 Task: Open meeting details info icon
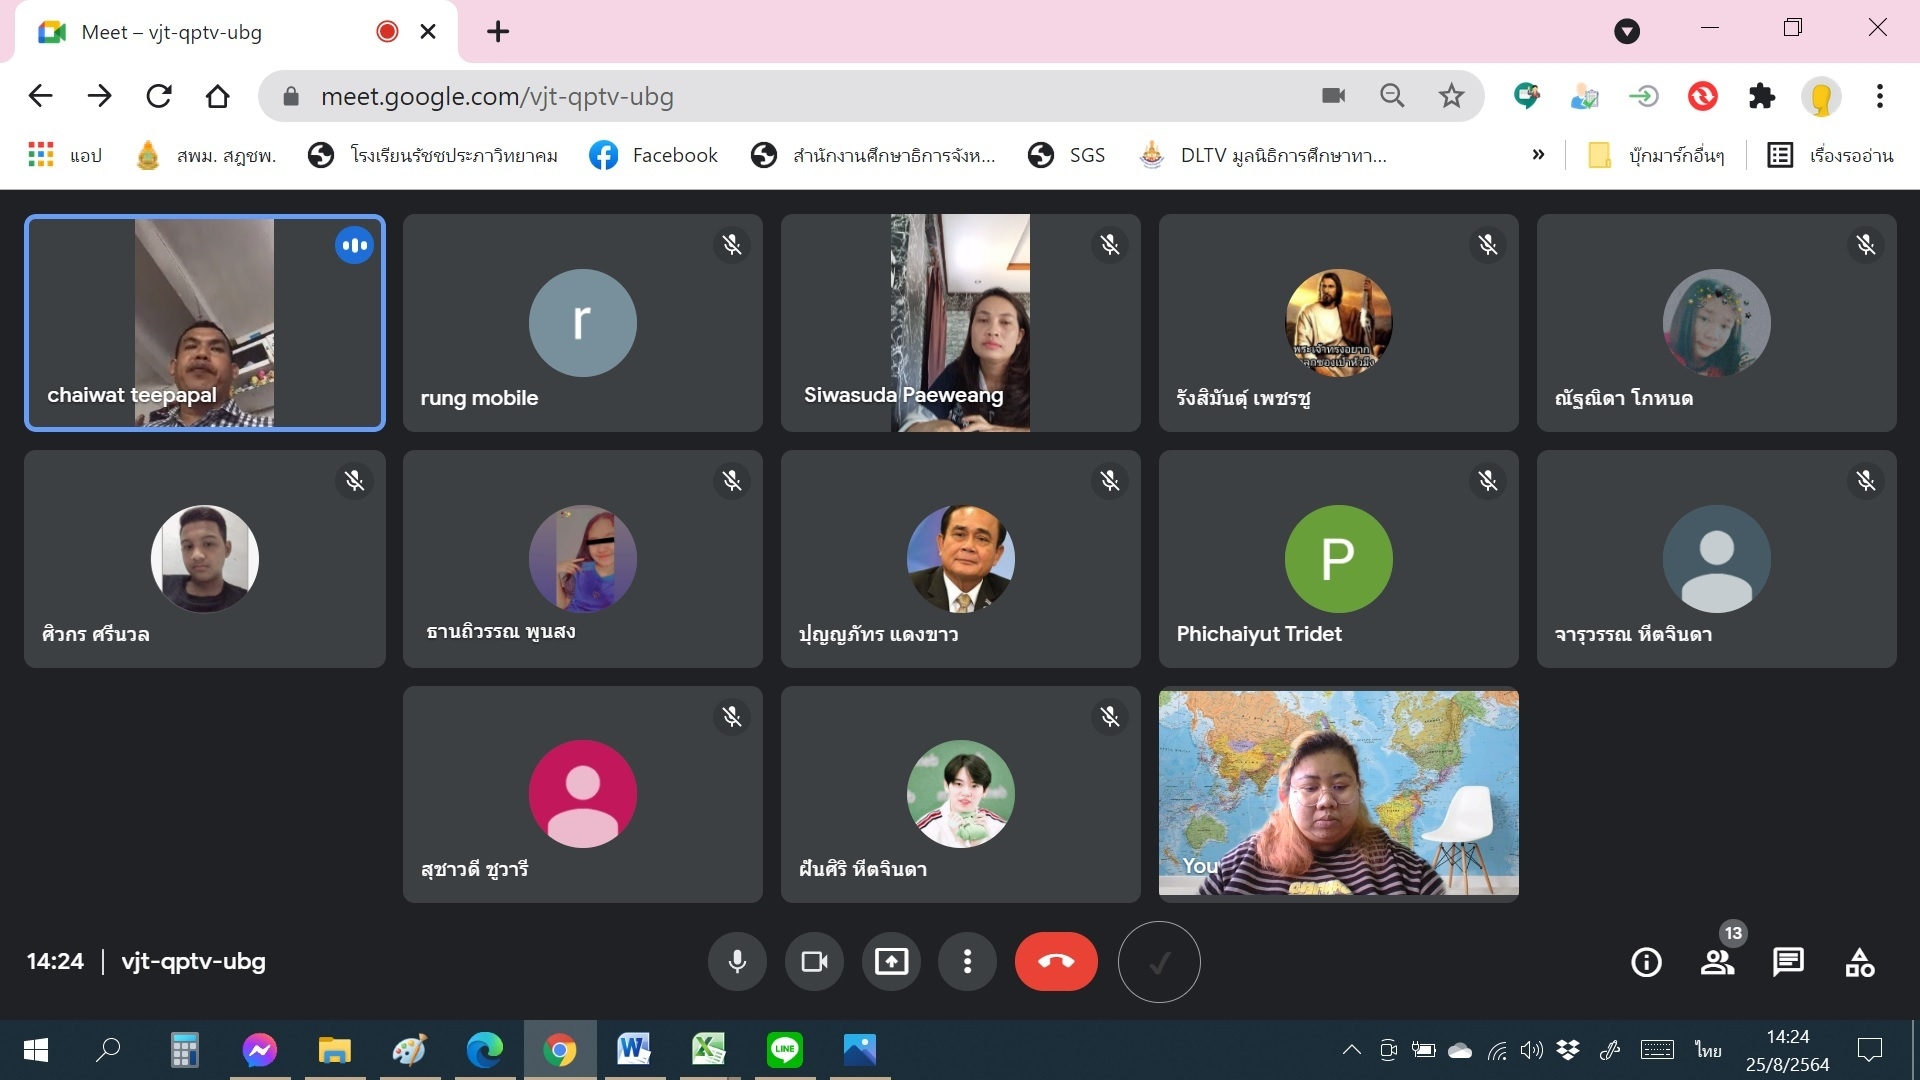point(1646,962)
